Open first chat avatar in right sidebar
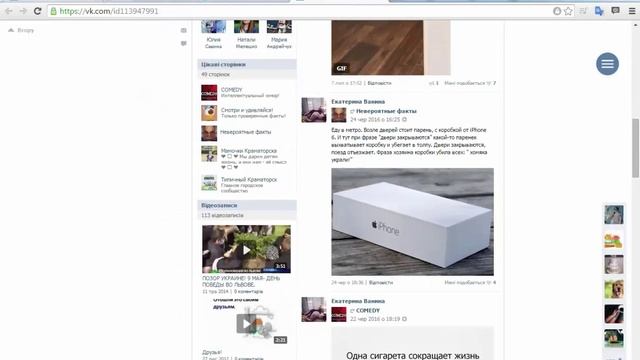 point(614,215)
